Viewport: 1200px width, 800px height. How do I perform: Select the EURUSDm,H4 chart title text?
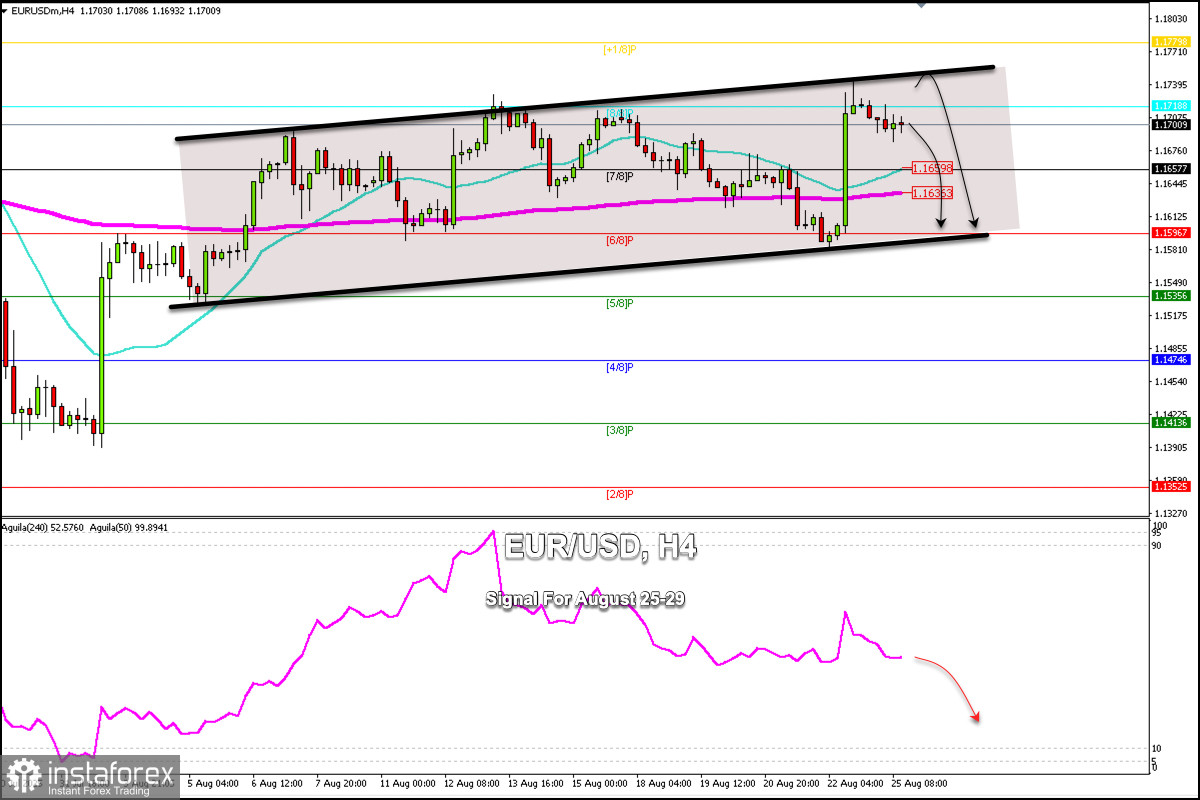point(44,11)
